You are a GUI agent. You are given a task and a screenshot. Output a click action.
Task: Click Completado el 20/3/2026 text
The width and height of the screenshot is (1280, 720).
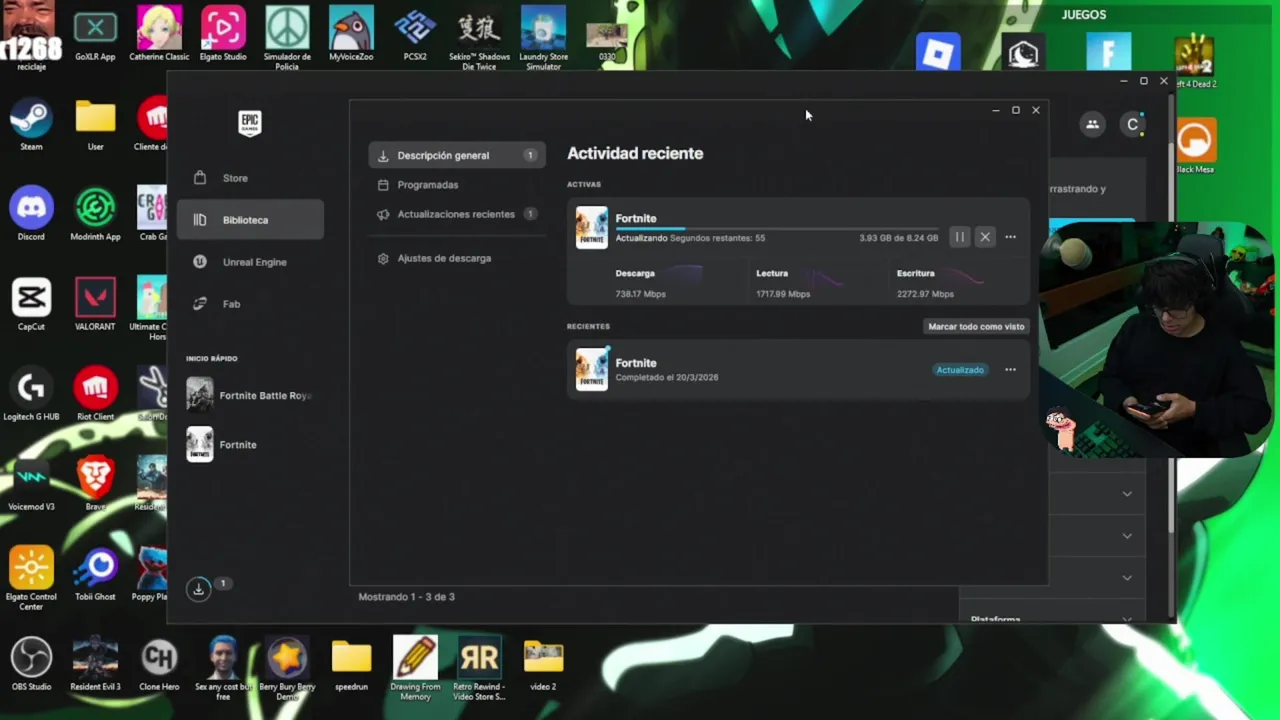[667, 378]
